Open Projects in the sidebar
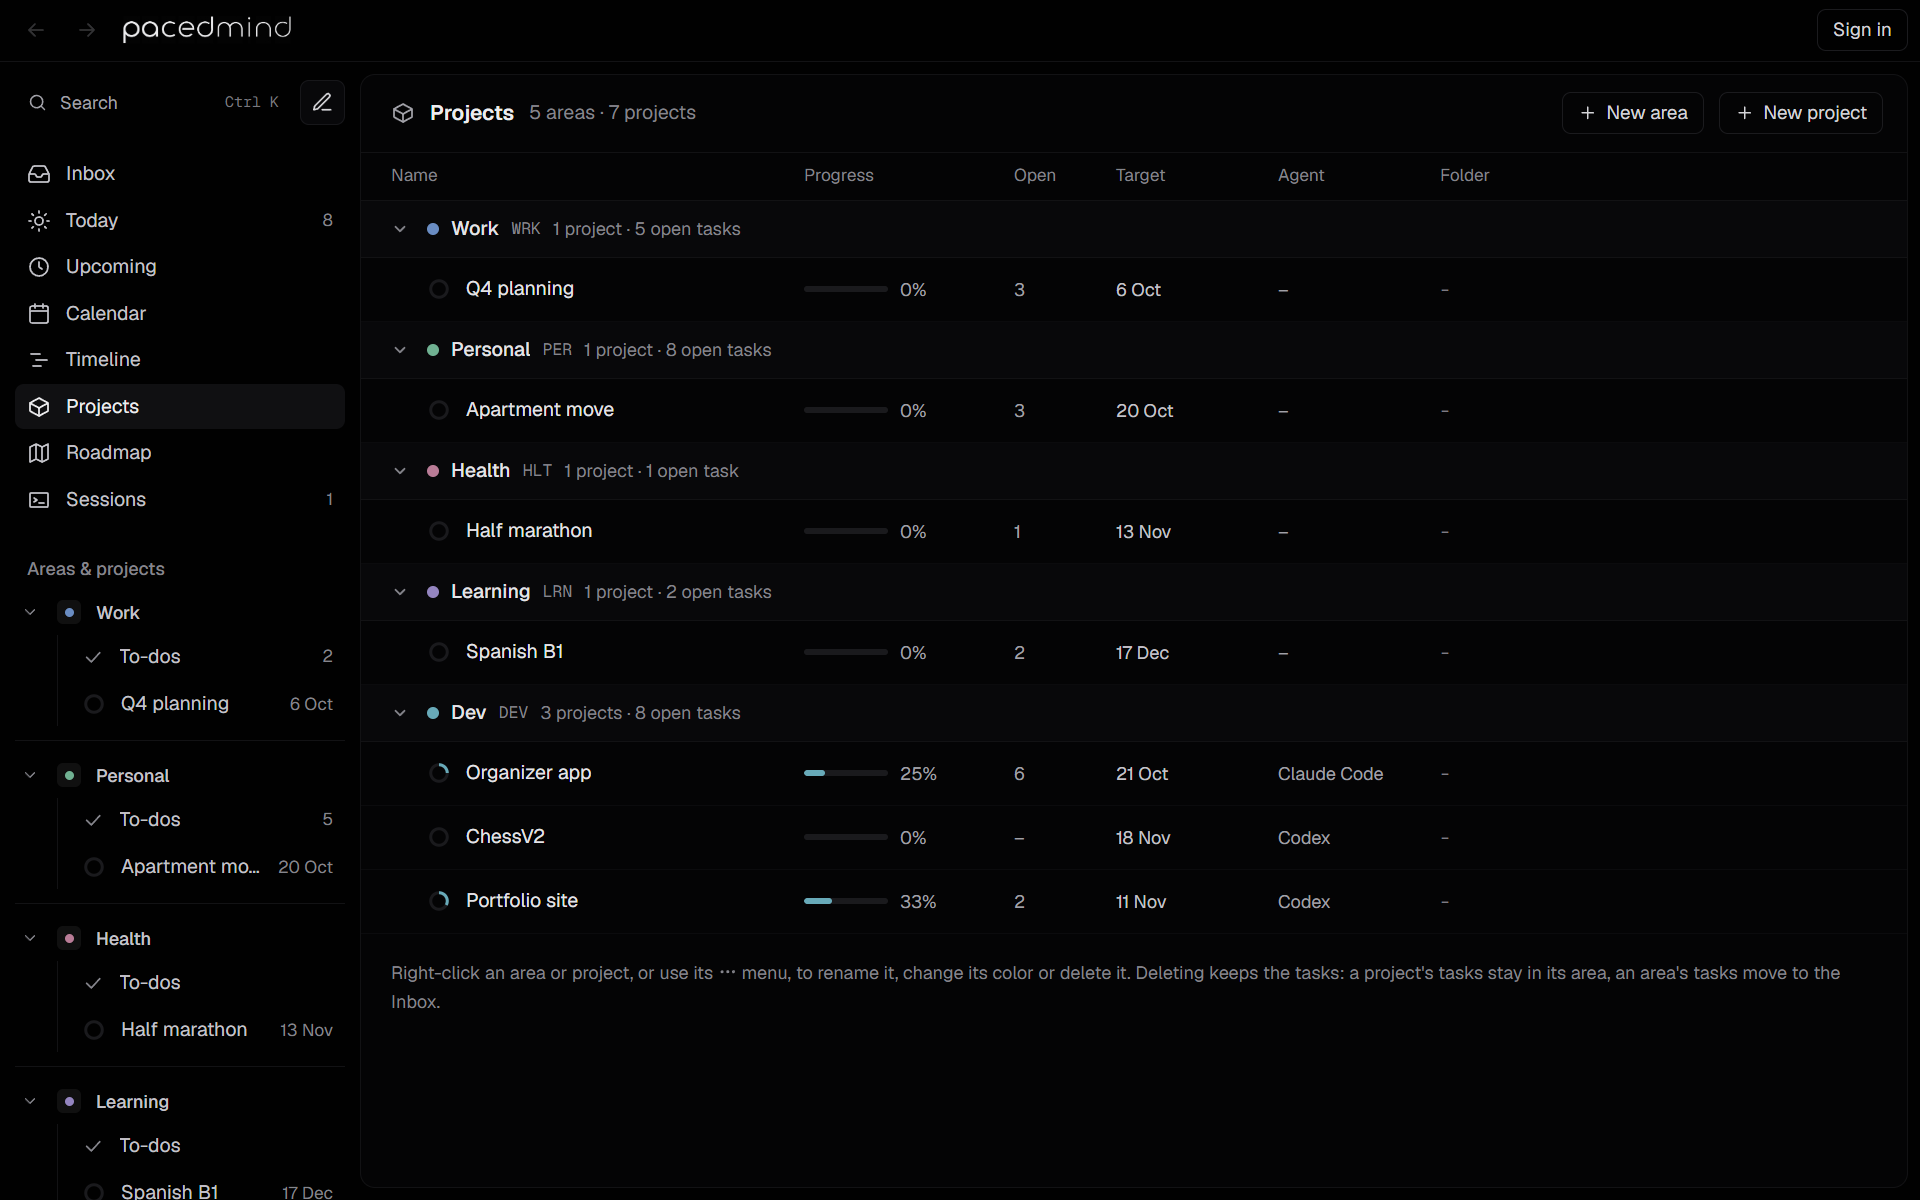The height and width of the screenshot is (1200, 1920). point(180,407)
